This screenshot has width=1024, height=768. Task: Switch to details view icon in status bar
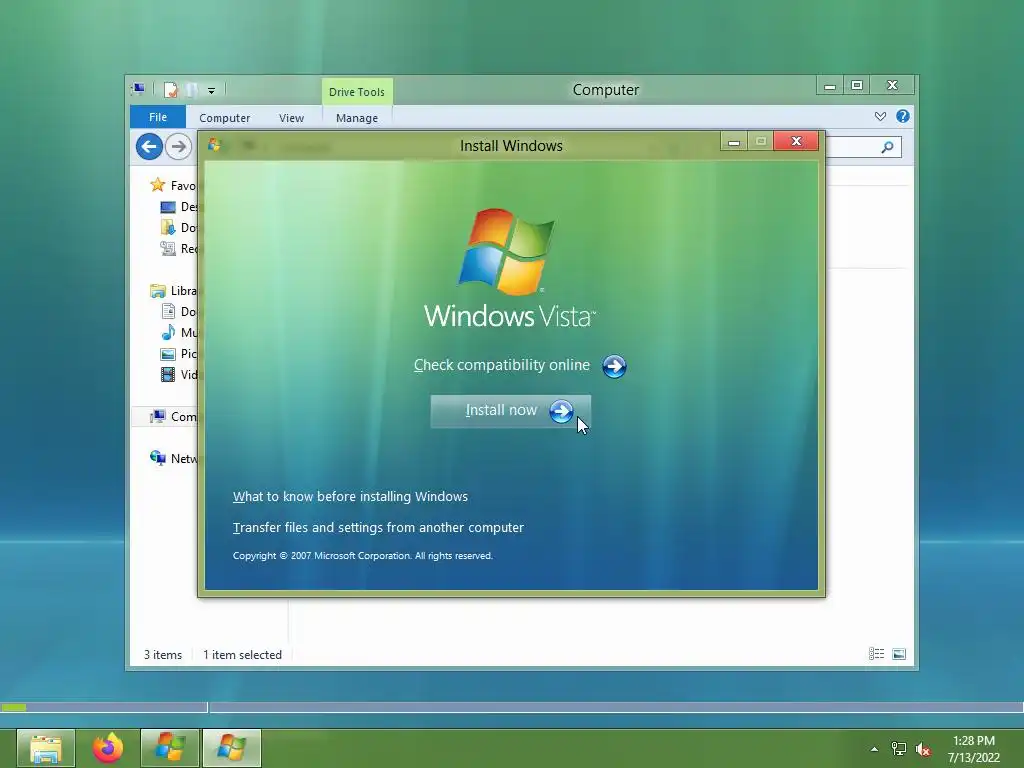coord(876,654)
